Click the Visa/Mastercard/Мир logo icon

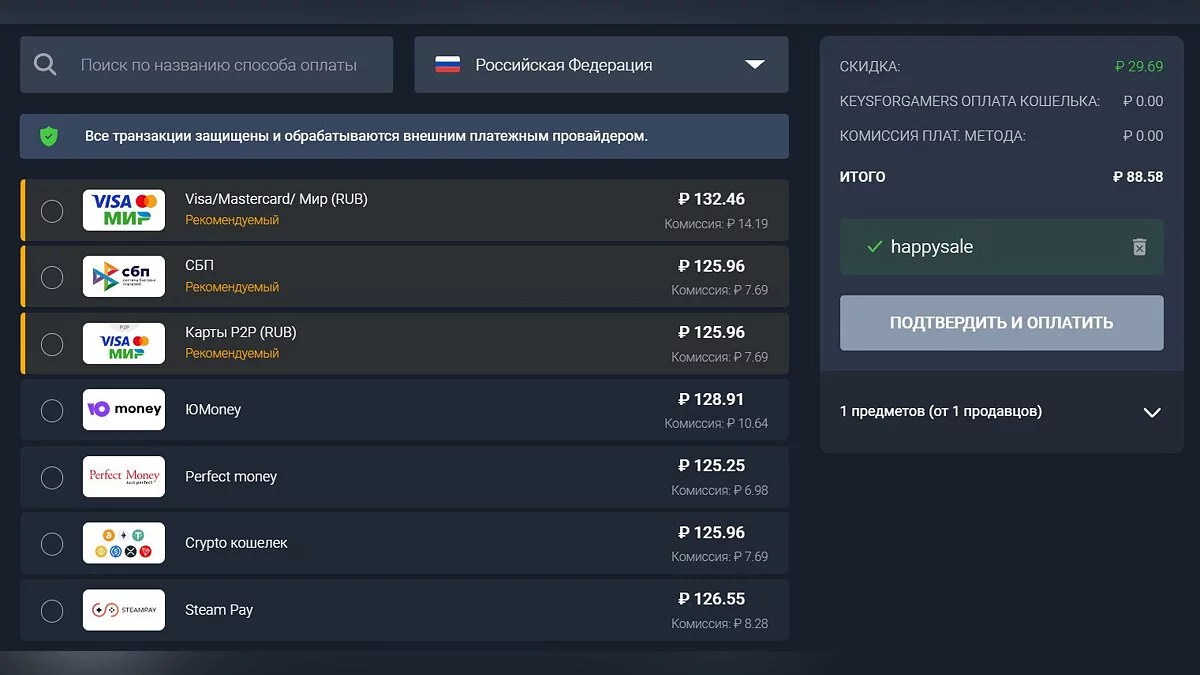point(124,209)
